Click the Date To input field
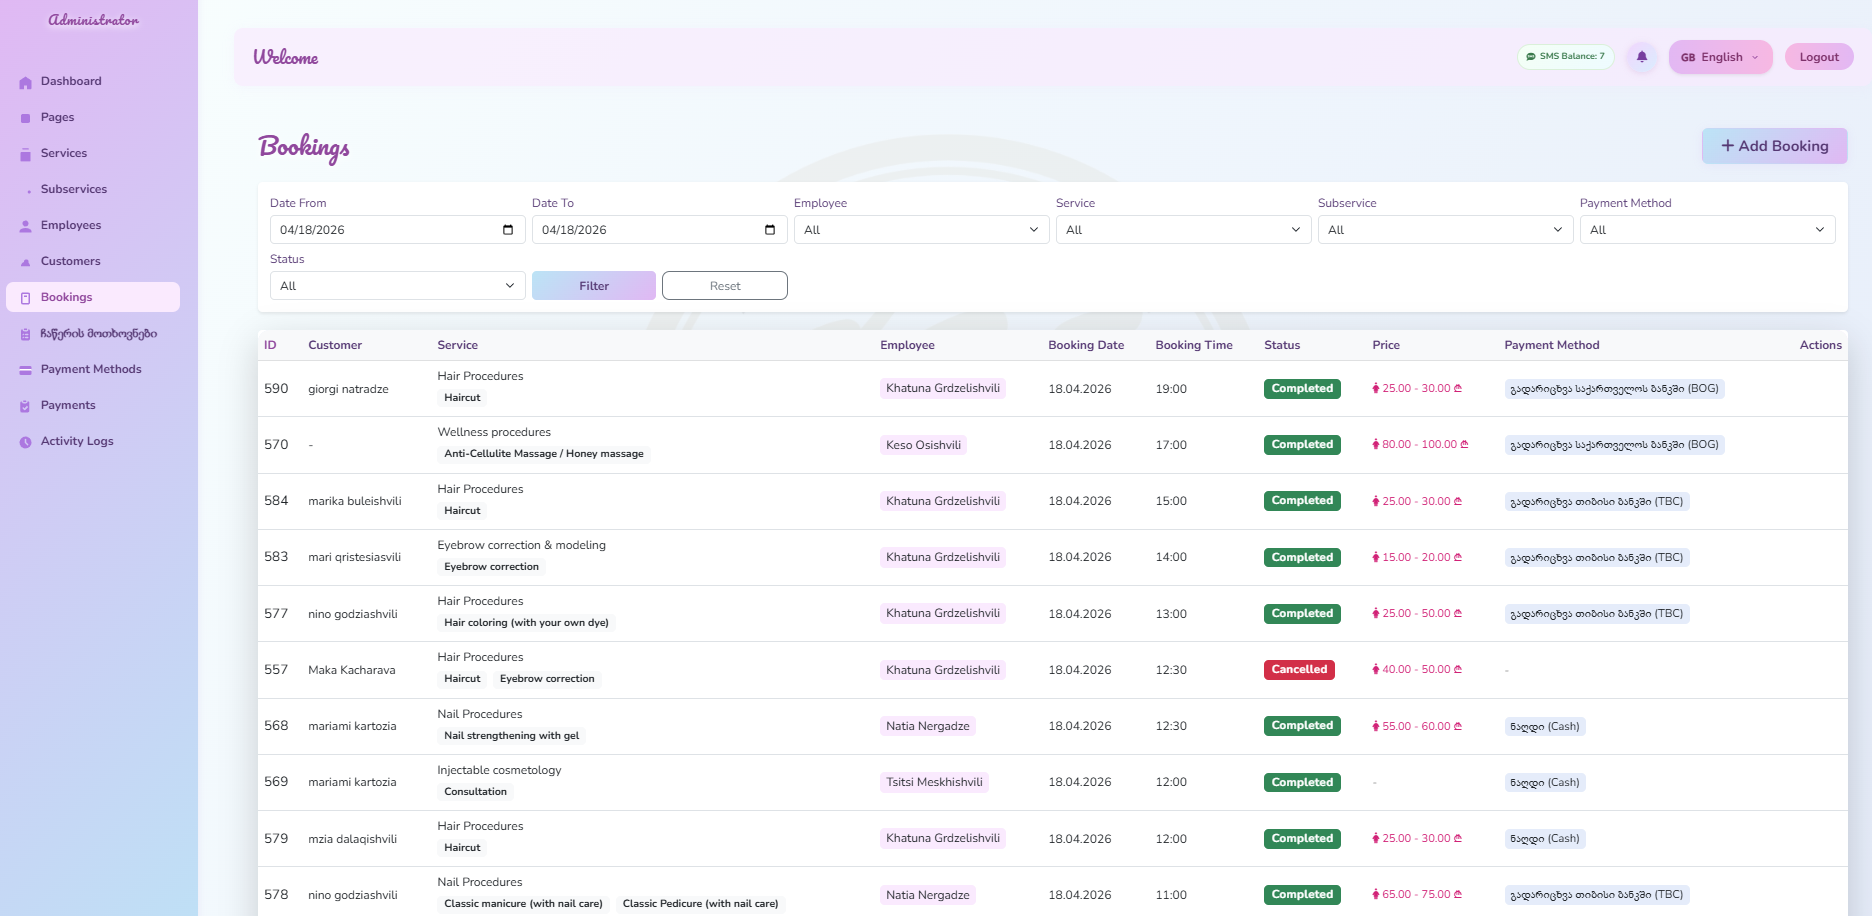This screenshot has width=1872, height=916. pos(659,230)
